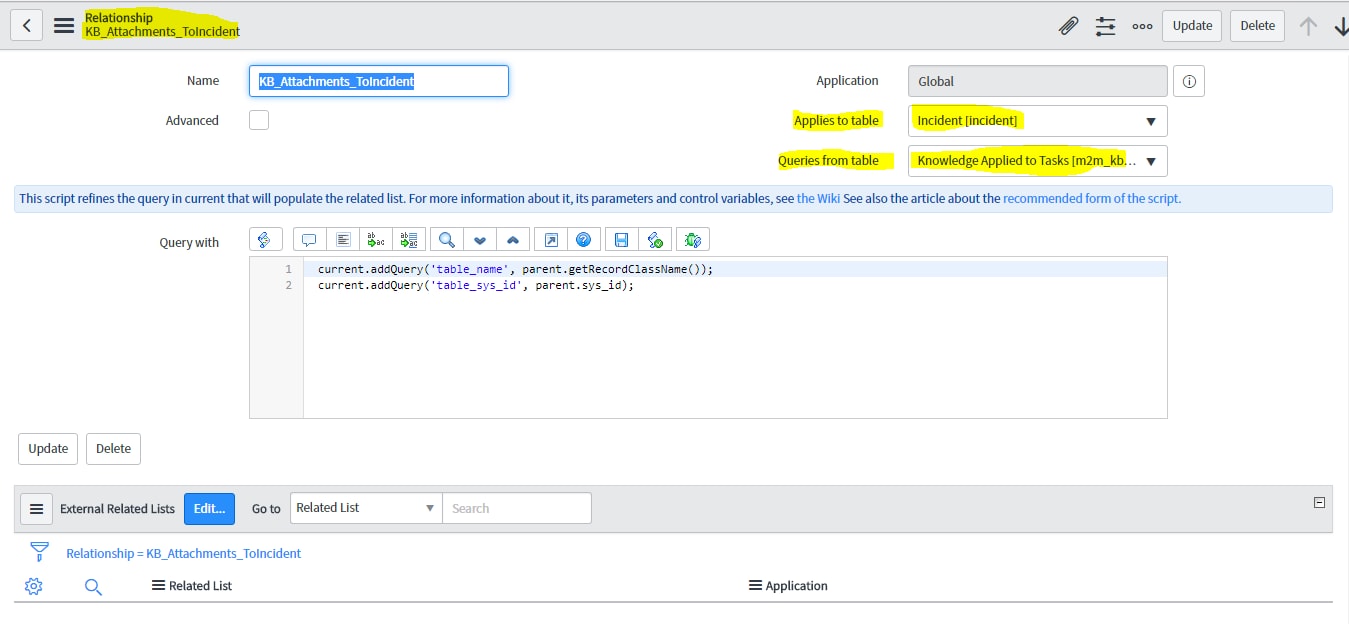The width and height of the screenshot is (1349, 624).
Task: Click the 'Advanced' field label
Action: 192,121
